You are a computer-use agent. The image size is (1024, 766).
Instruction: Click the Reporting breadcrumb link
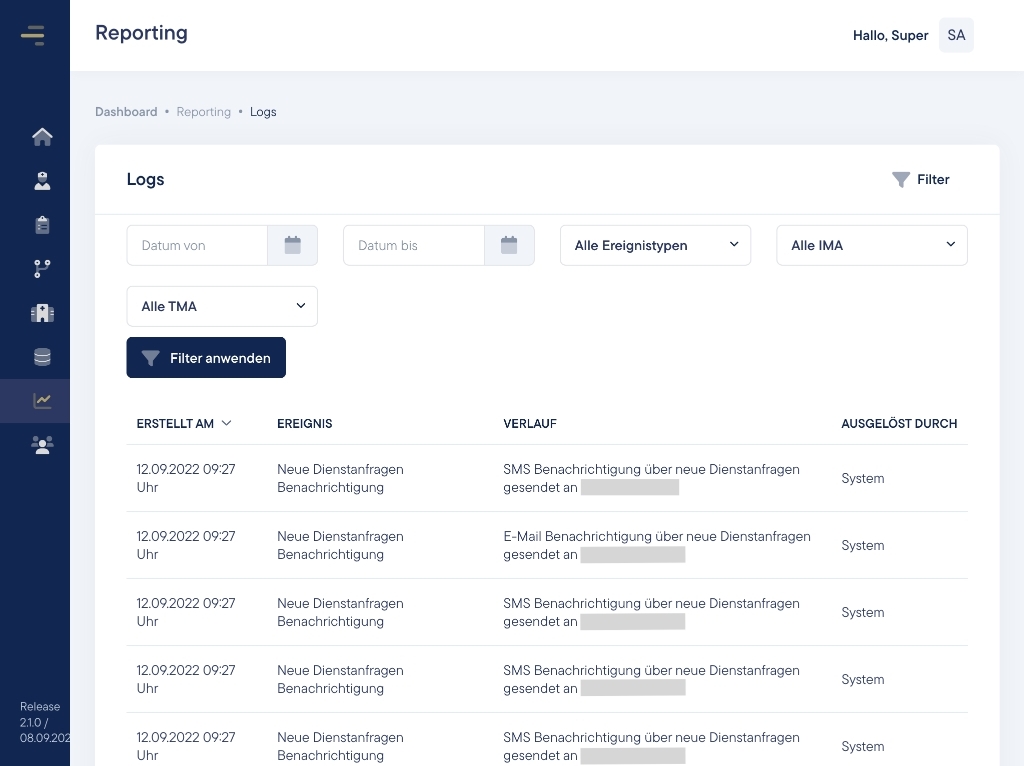coord(203,112)
